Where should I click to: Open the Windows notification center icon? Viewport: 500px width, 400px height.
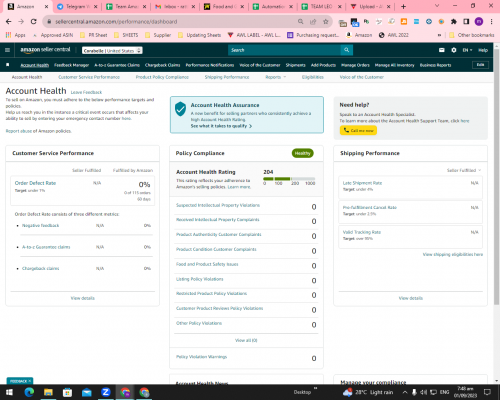pyautogui.click(x=487, y=392)
